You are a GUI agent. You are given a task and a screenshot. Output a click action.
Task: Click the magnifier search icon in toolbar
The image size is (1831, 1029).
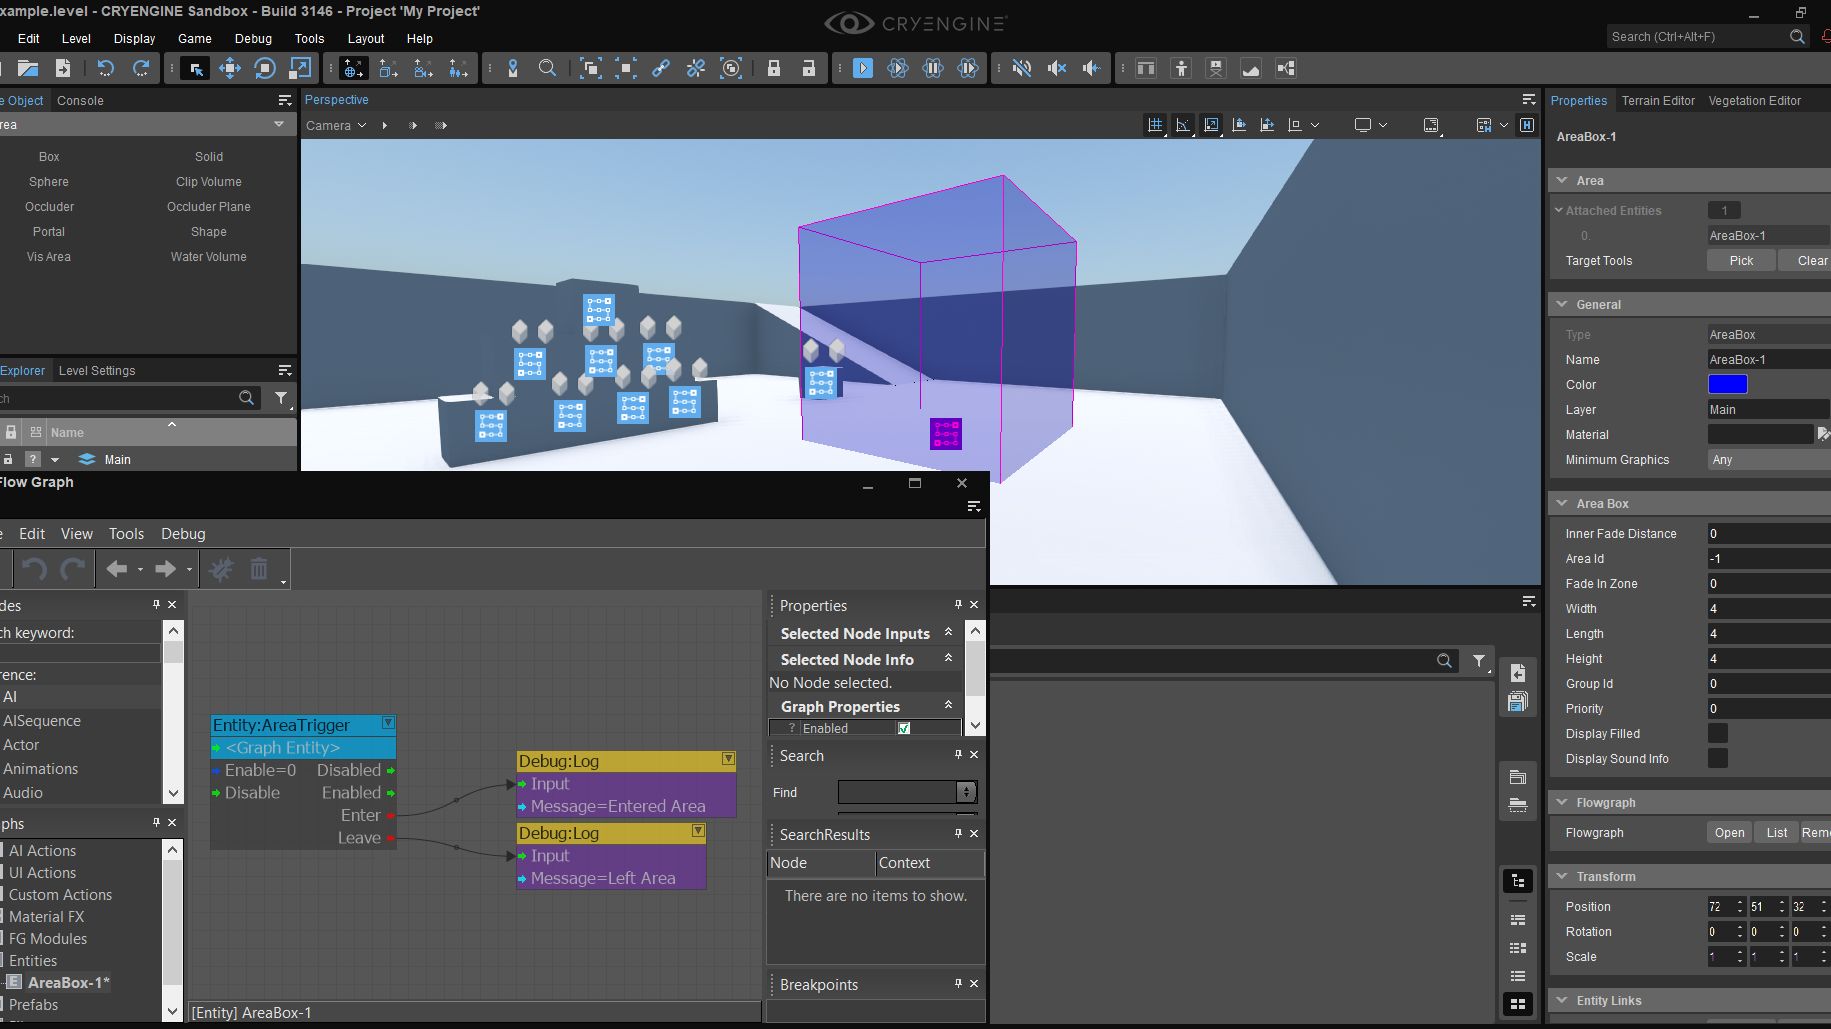(547, 68)
